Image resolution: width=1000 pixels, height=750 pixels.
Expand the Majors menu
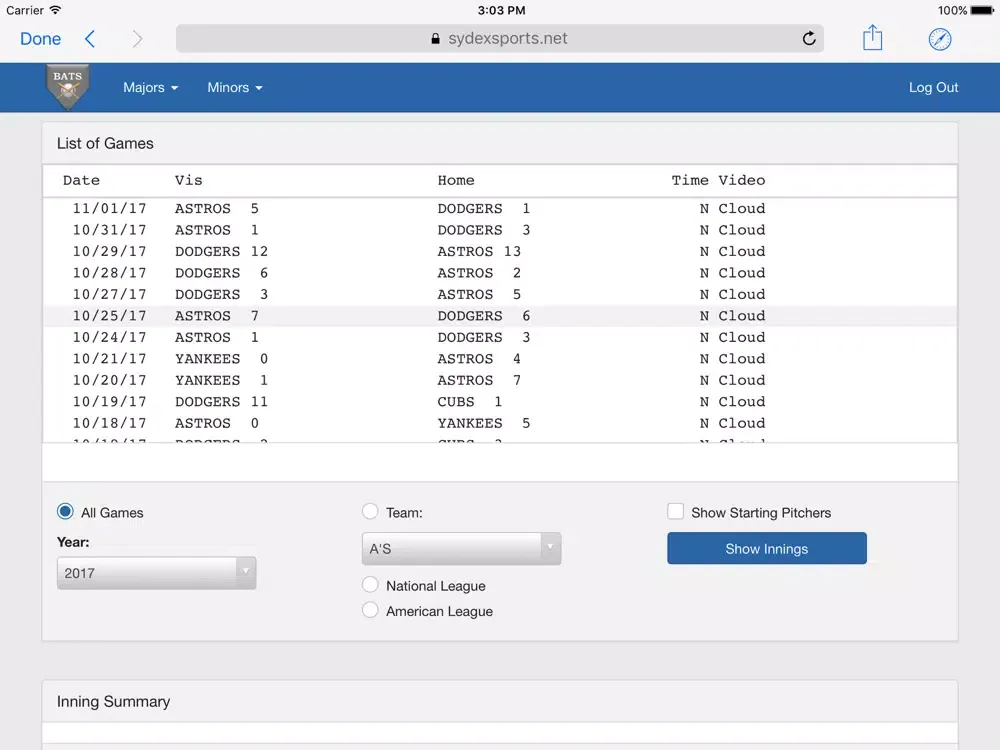pyautogui.click(x=151, y=87)
